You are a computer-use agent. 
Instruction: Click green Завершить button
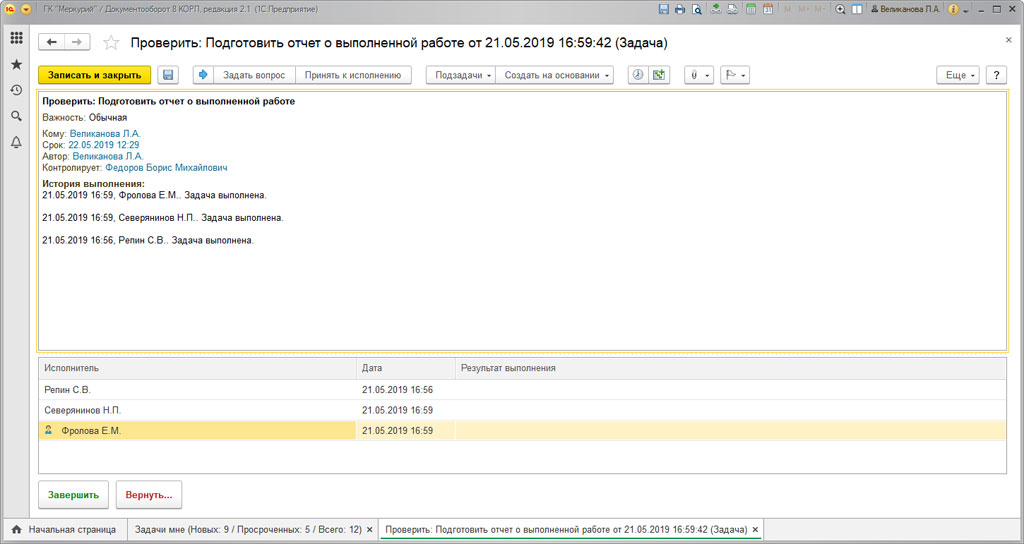point(73,495)
